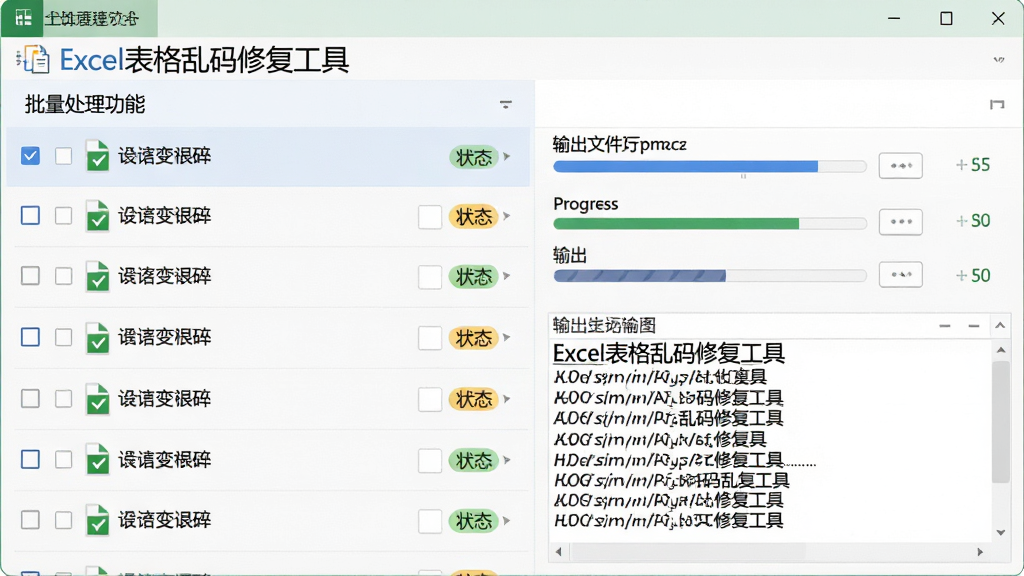Tick the white square box before sixth row badge

coord(430,460)
